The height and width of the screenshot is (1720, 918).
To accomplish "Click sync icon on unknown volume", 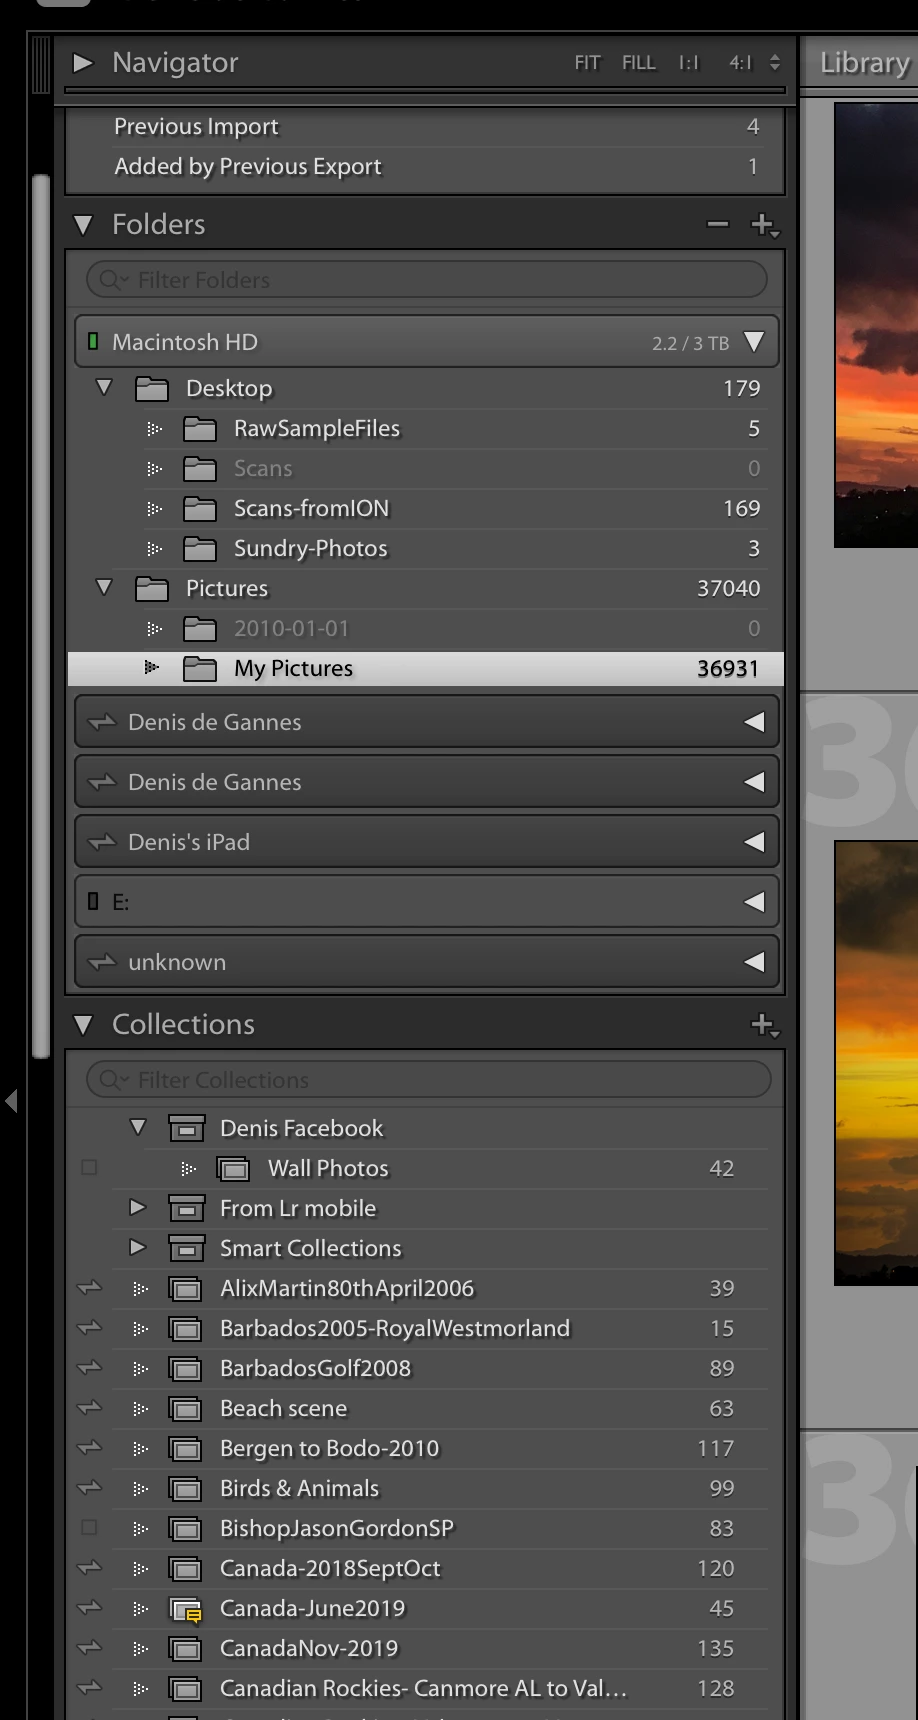I will tap(102, 962).
